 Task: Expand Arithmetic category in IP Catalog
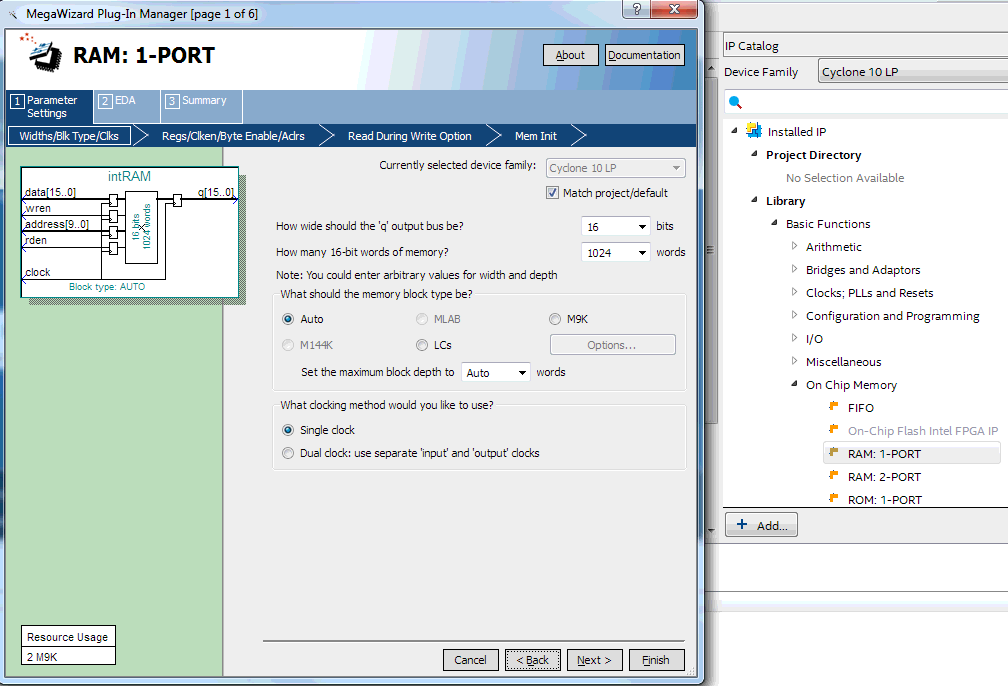pyautogui.click(x=795, y=246)
